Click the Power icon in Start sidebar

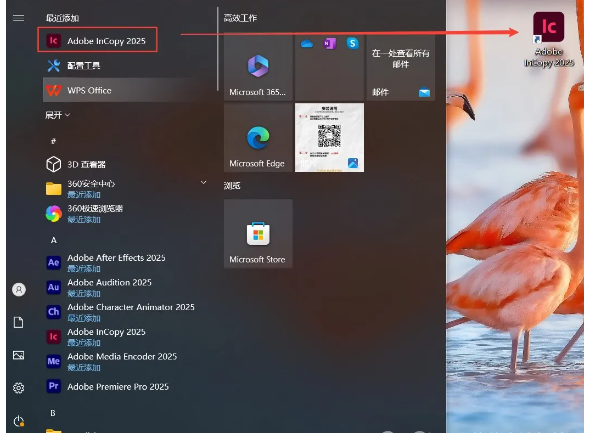[18, 421]
